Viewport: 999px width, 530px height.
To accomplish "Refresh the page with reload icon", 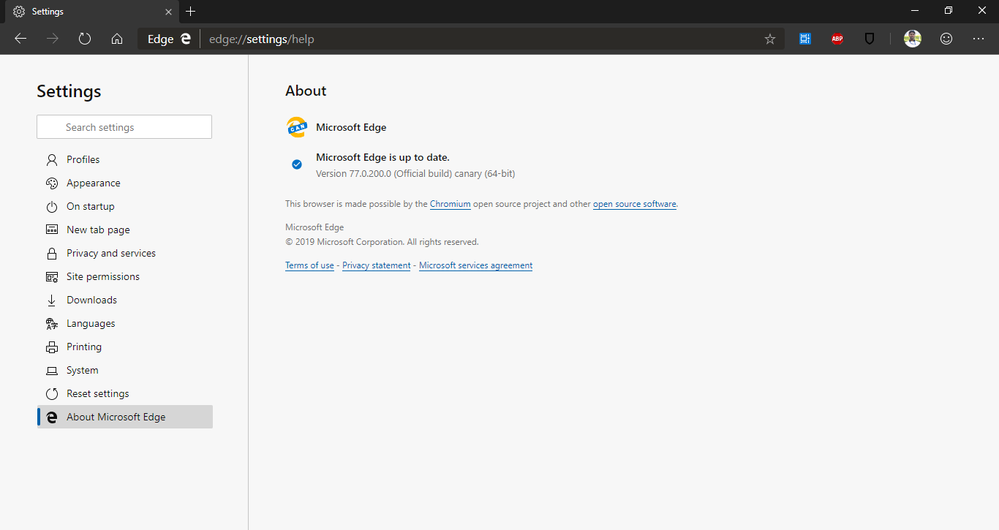I will coord(85,39).
